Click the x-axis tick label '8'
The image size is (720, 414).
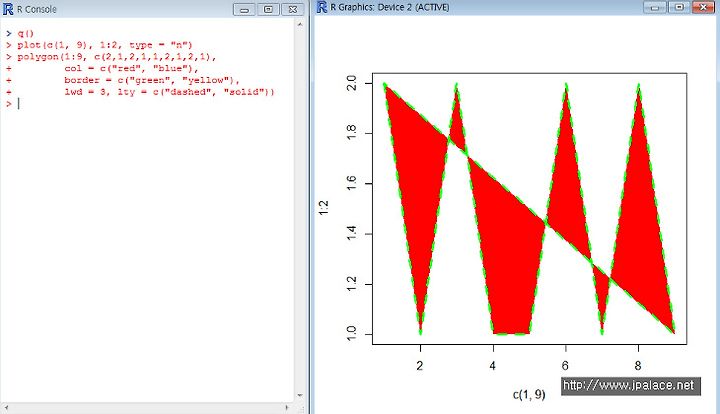click(638, 366)
